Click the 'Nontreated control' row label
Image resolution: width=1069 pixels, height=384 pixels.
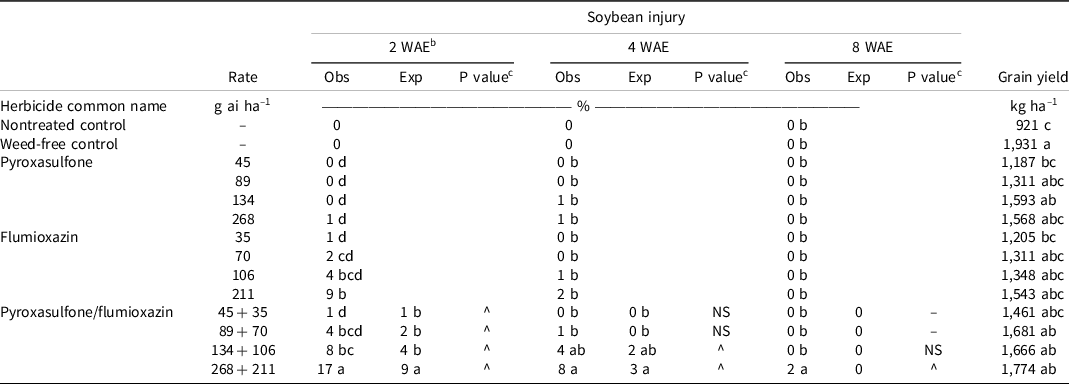click(x=63, y=125)
